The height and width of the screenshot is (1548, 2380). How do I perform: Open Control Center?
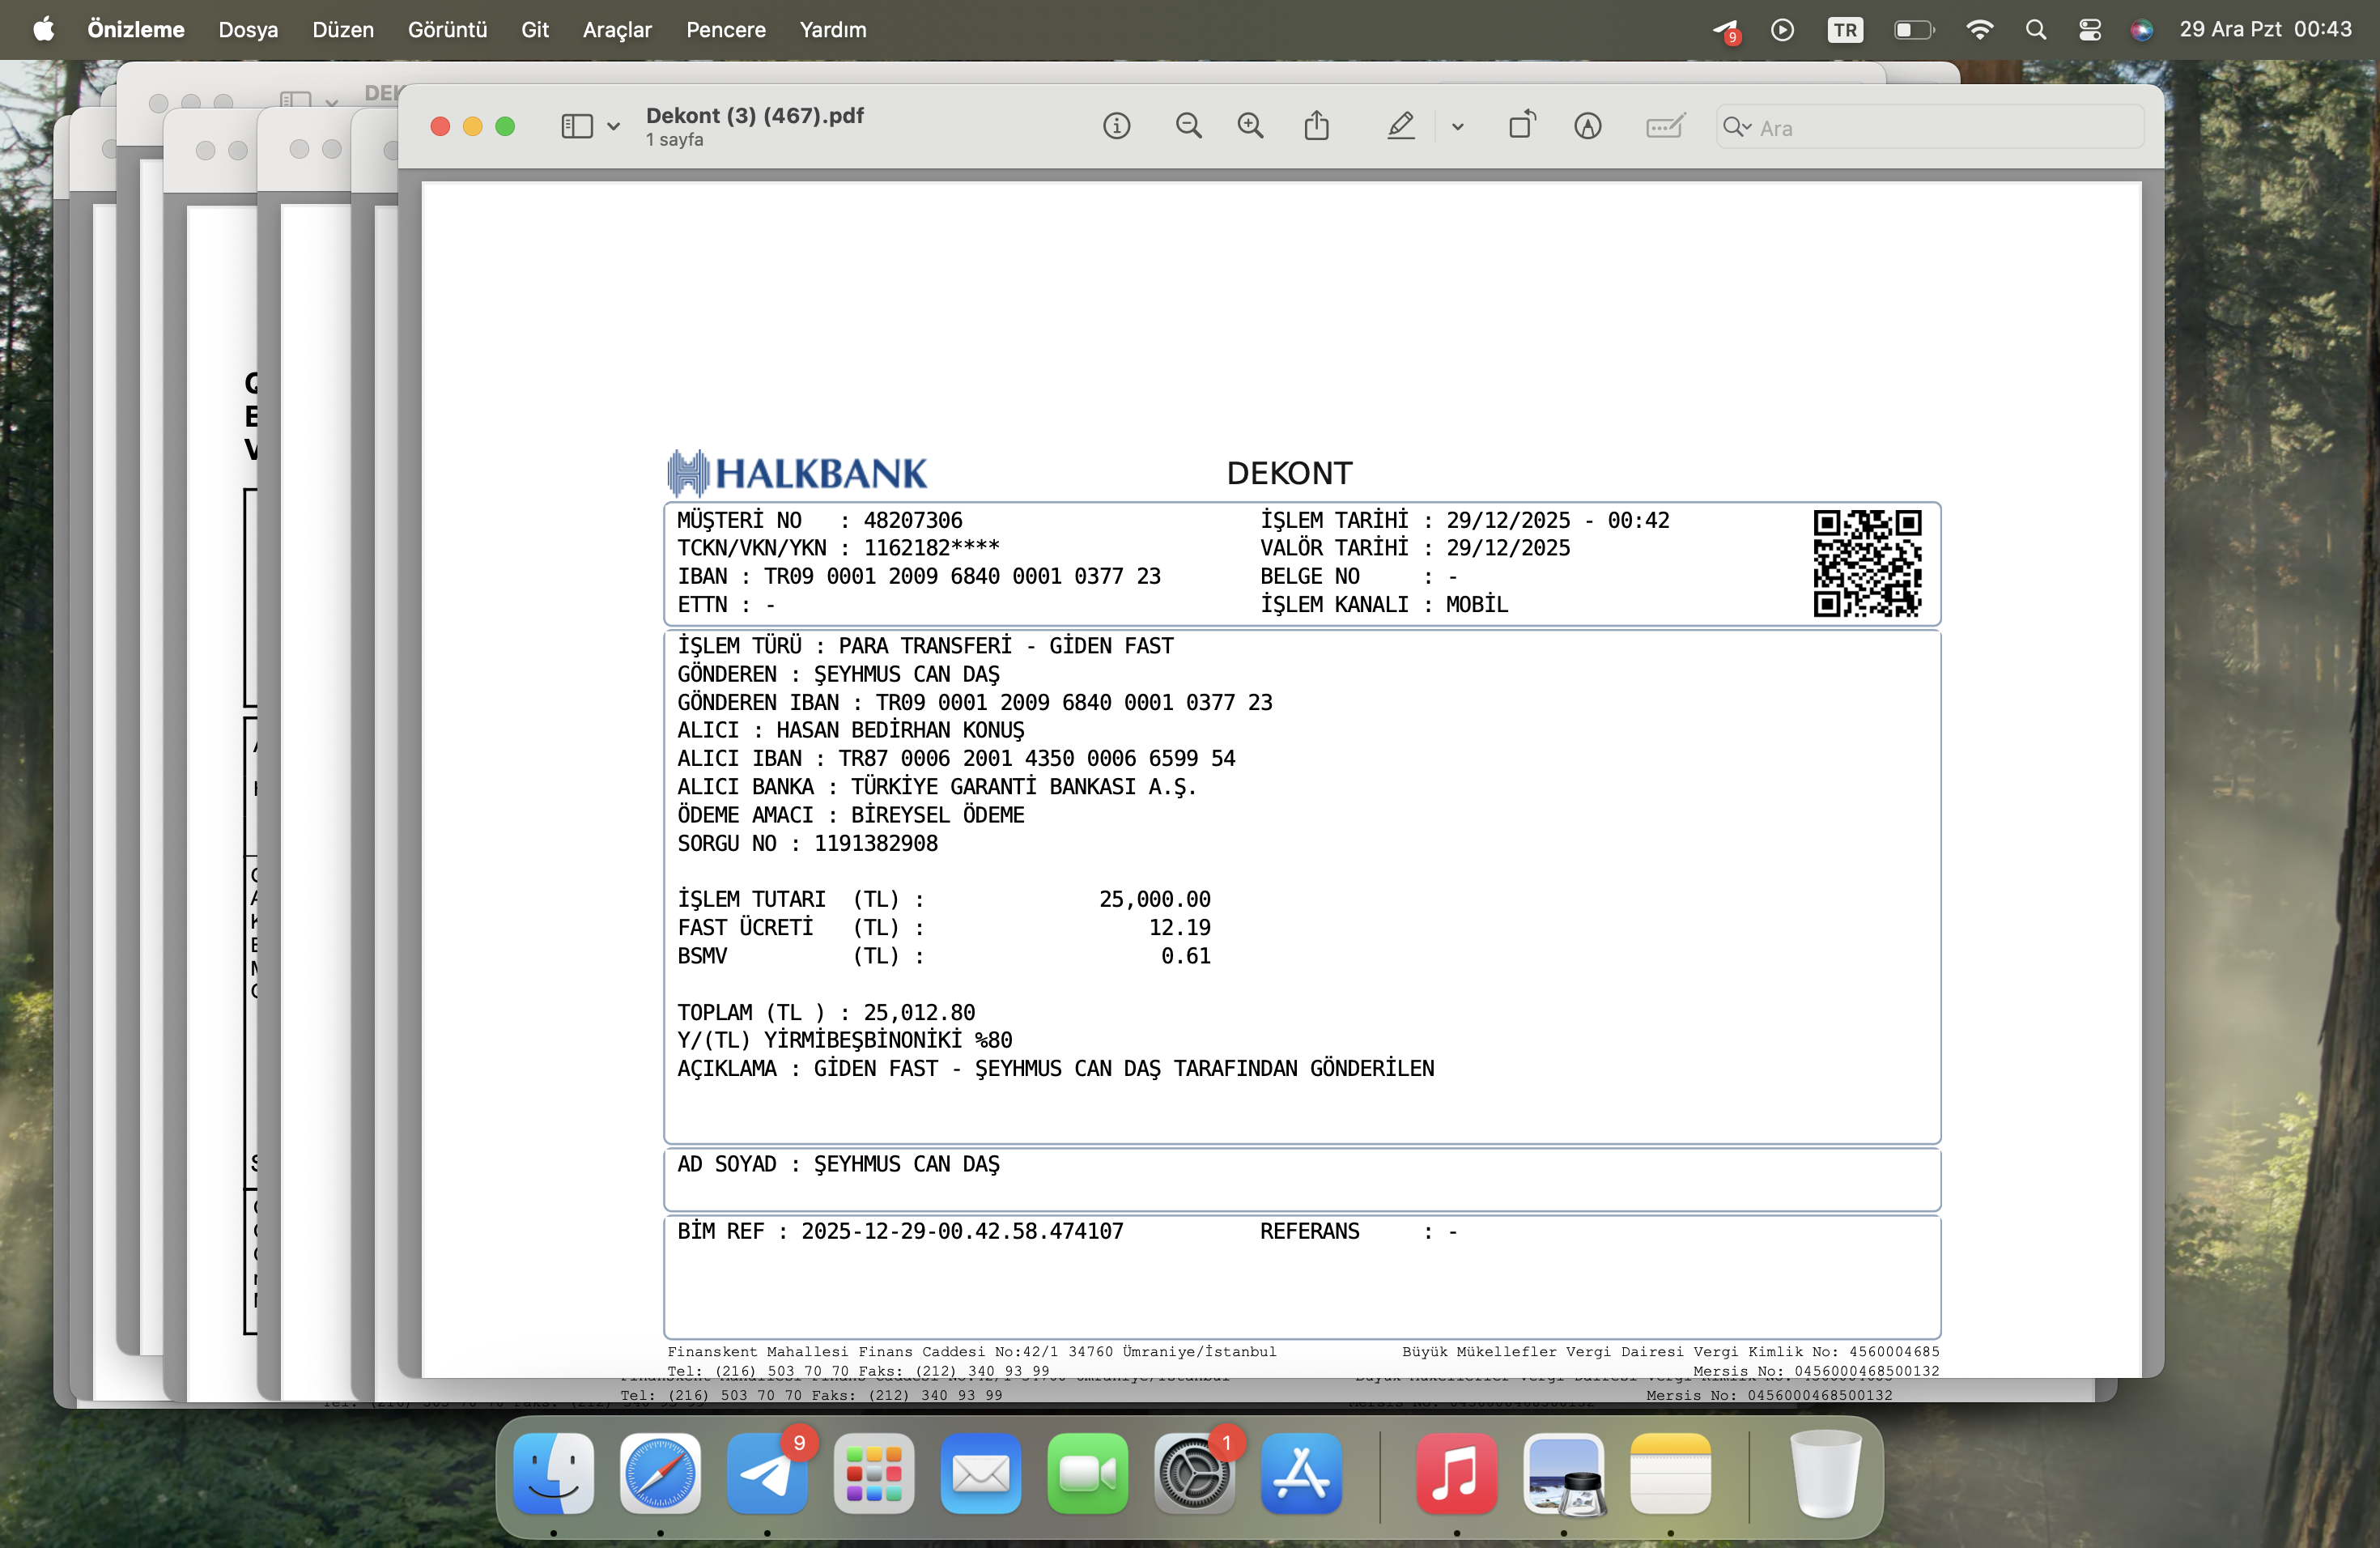[x=2089, y=30]
